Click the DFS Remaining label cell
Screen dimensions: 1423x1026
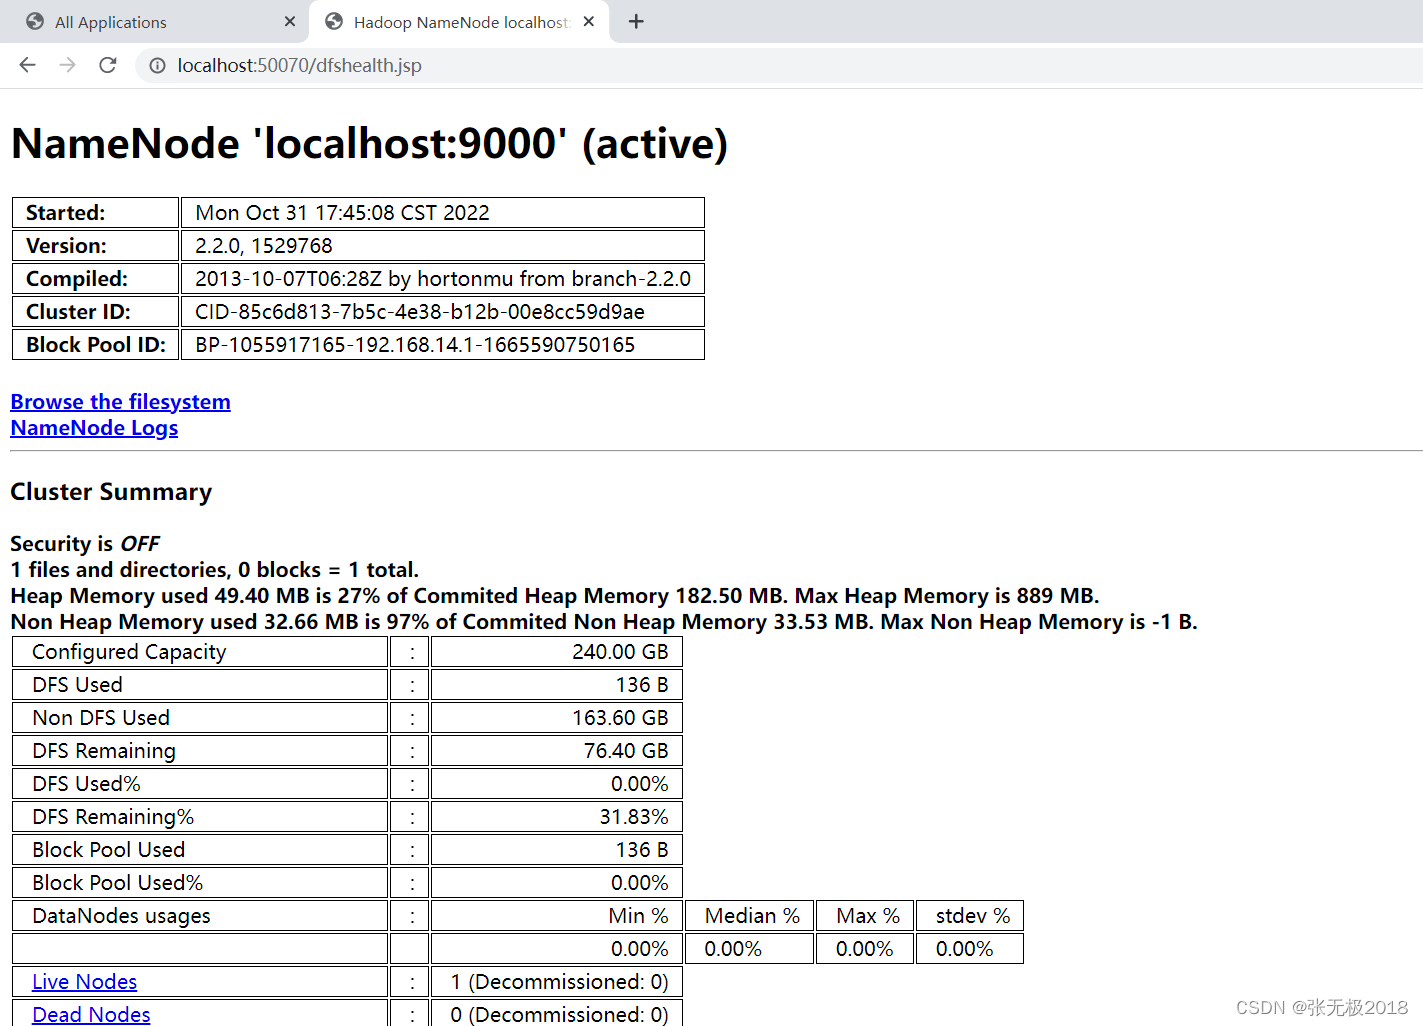coord(200,751)
